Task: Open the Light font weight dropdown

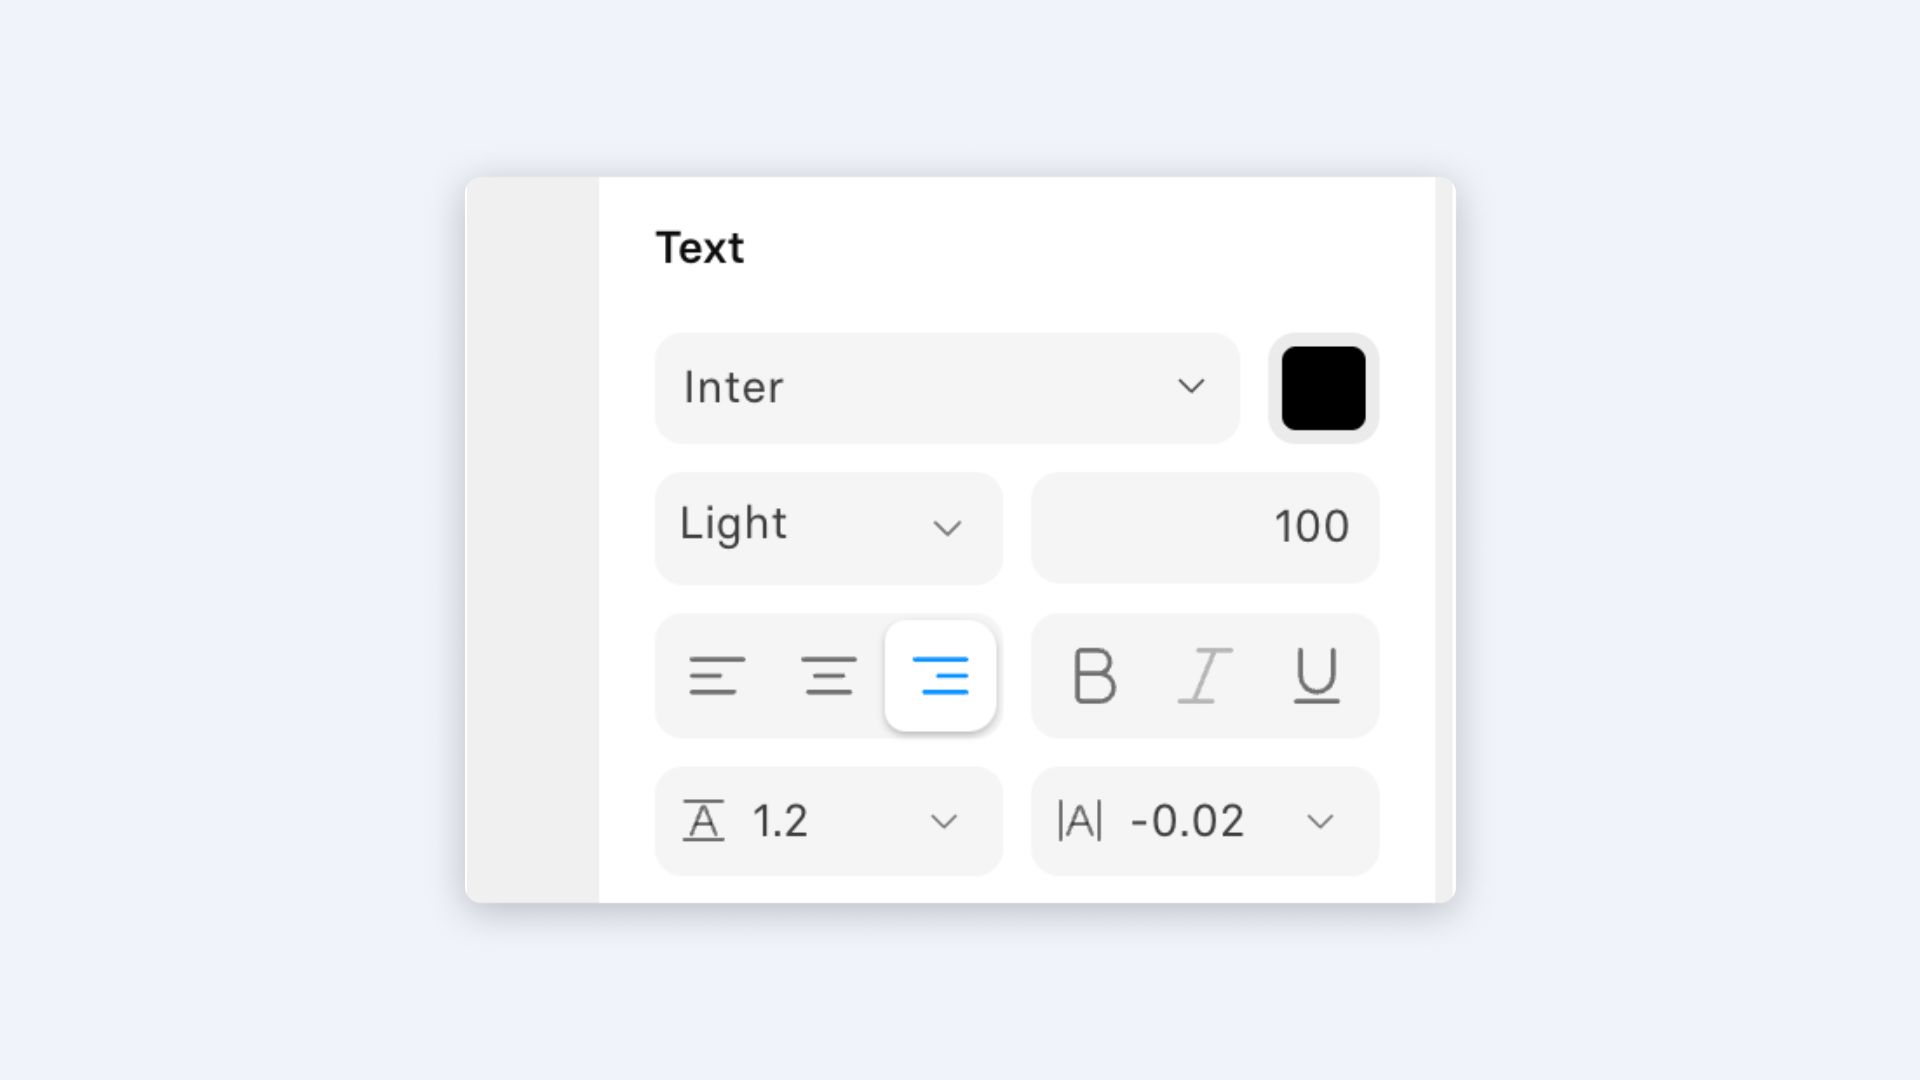Action: (829, 528)
